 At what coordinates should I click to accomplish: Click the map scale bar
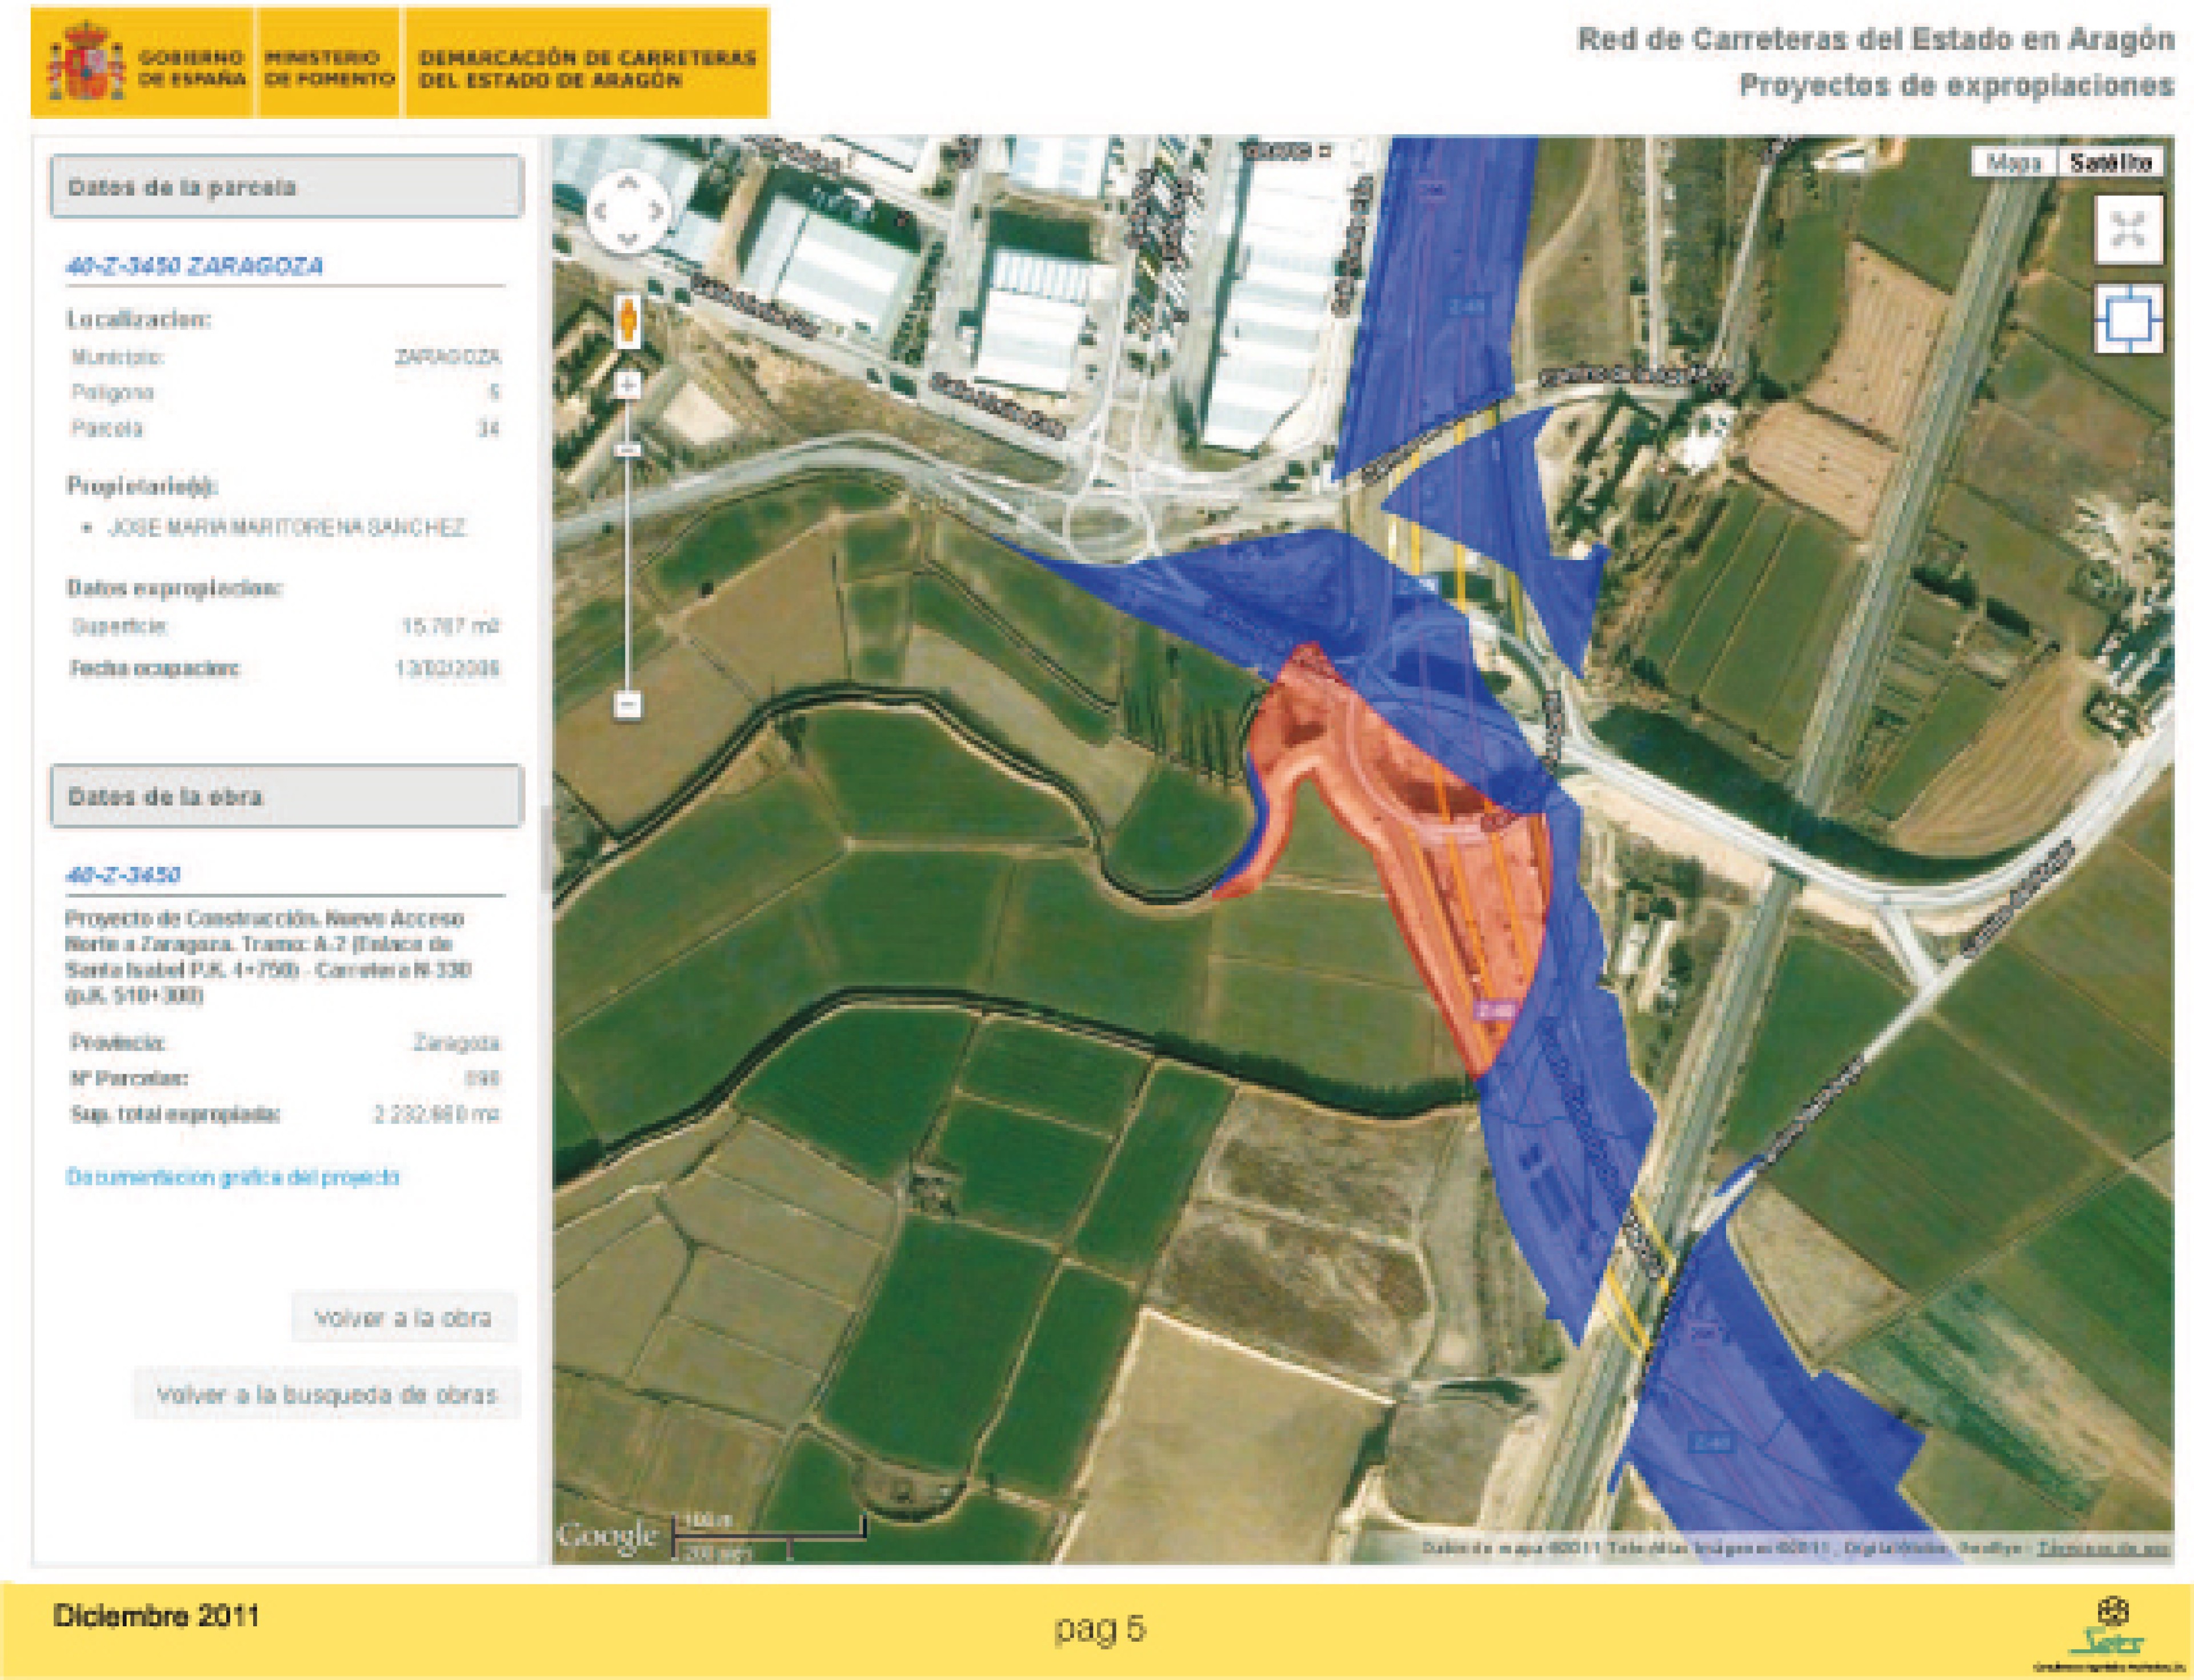click(x=768, y=1536)
